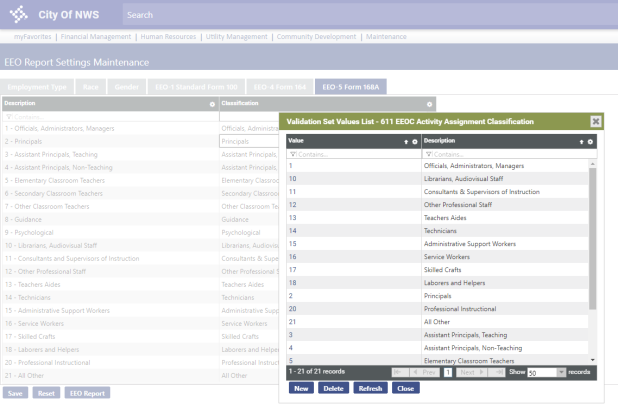Select the row with value 13, Teachers Aides
Viewport: 618px width, 412px height.
440,217
